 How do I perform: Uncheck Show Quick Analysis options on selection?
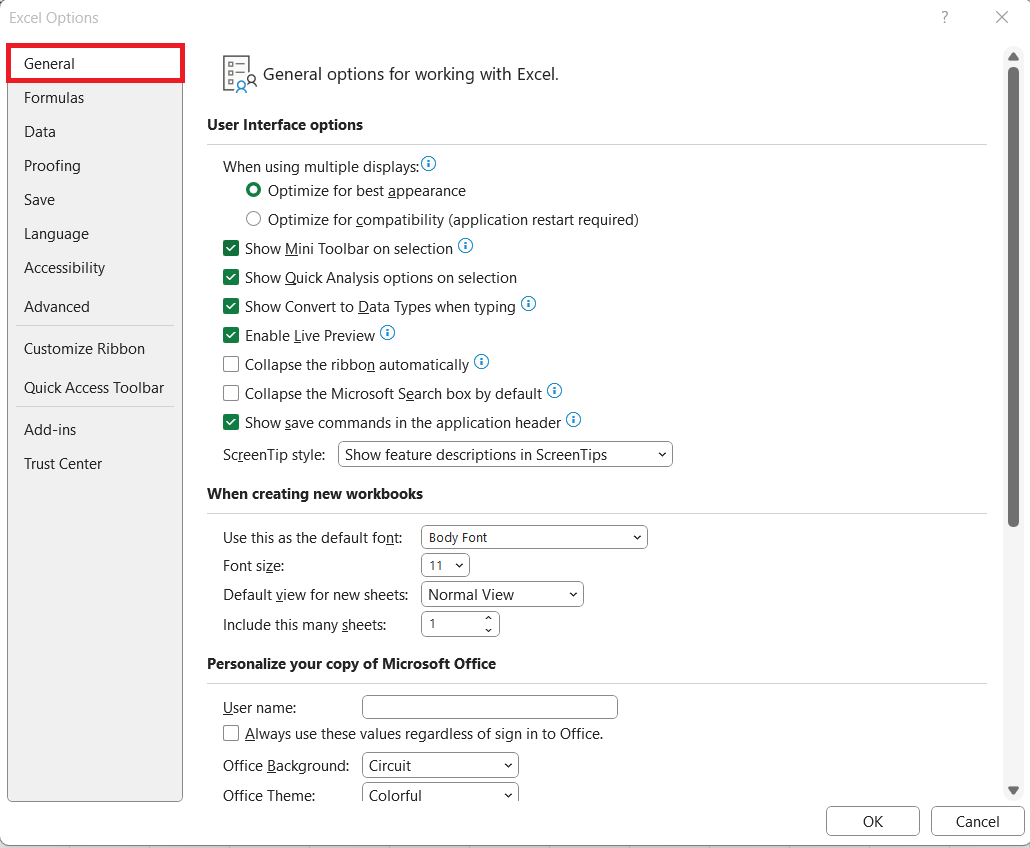pyautogui.click(x=231, y=277)
